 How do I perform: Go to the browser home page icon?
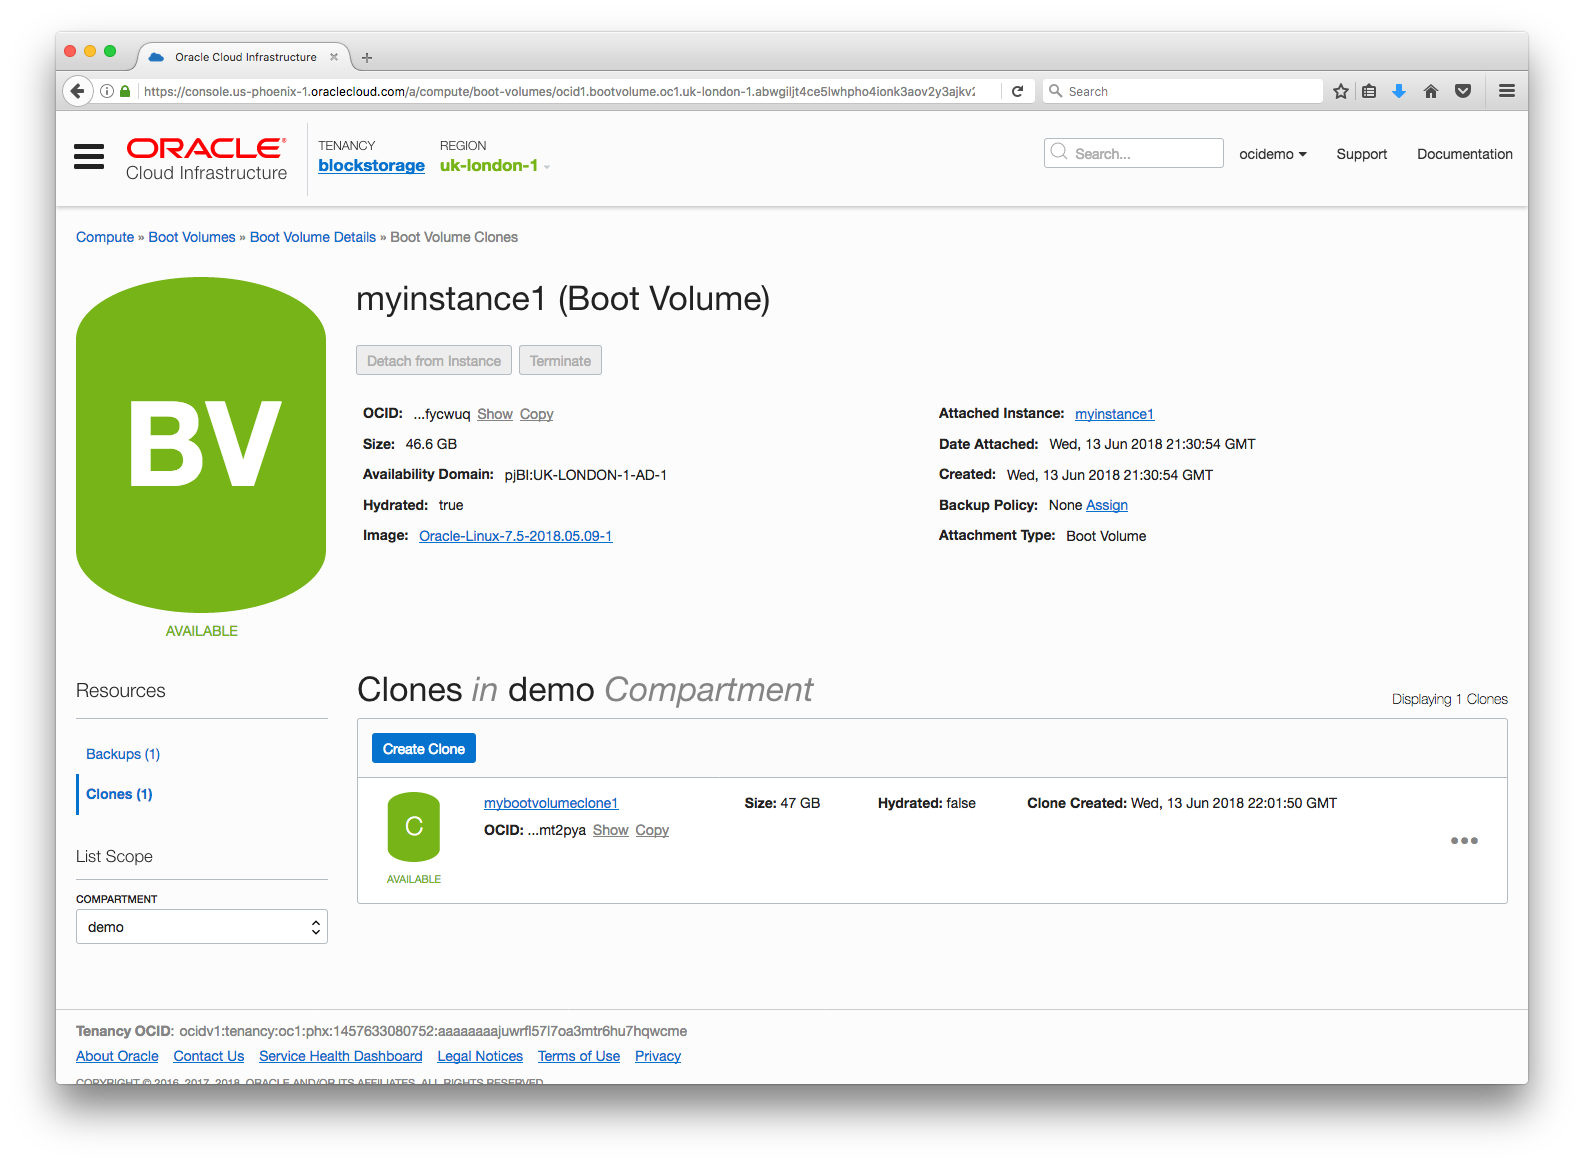pos(1431,91)
